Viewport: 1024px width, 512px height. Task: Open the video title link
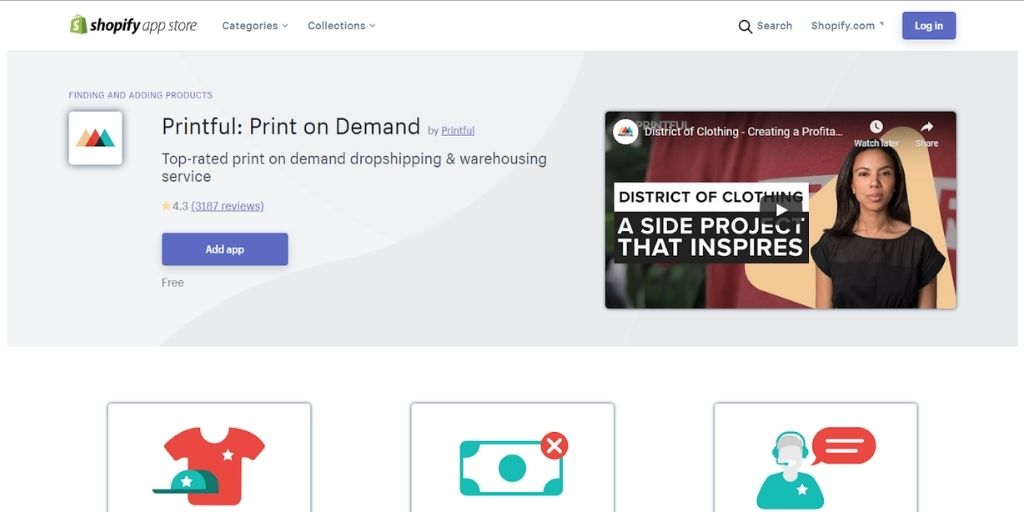coord(743,131)
